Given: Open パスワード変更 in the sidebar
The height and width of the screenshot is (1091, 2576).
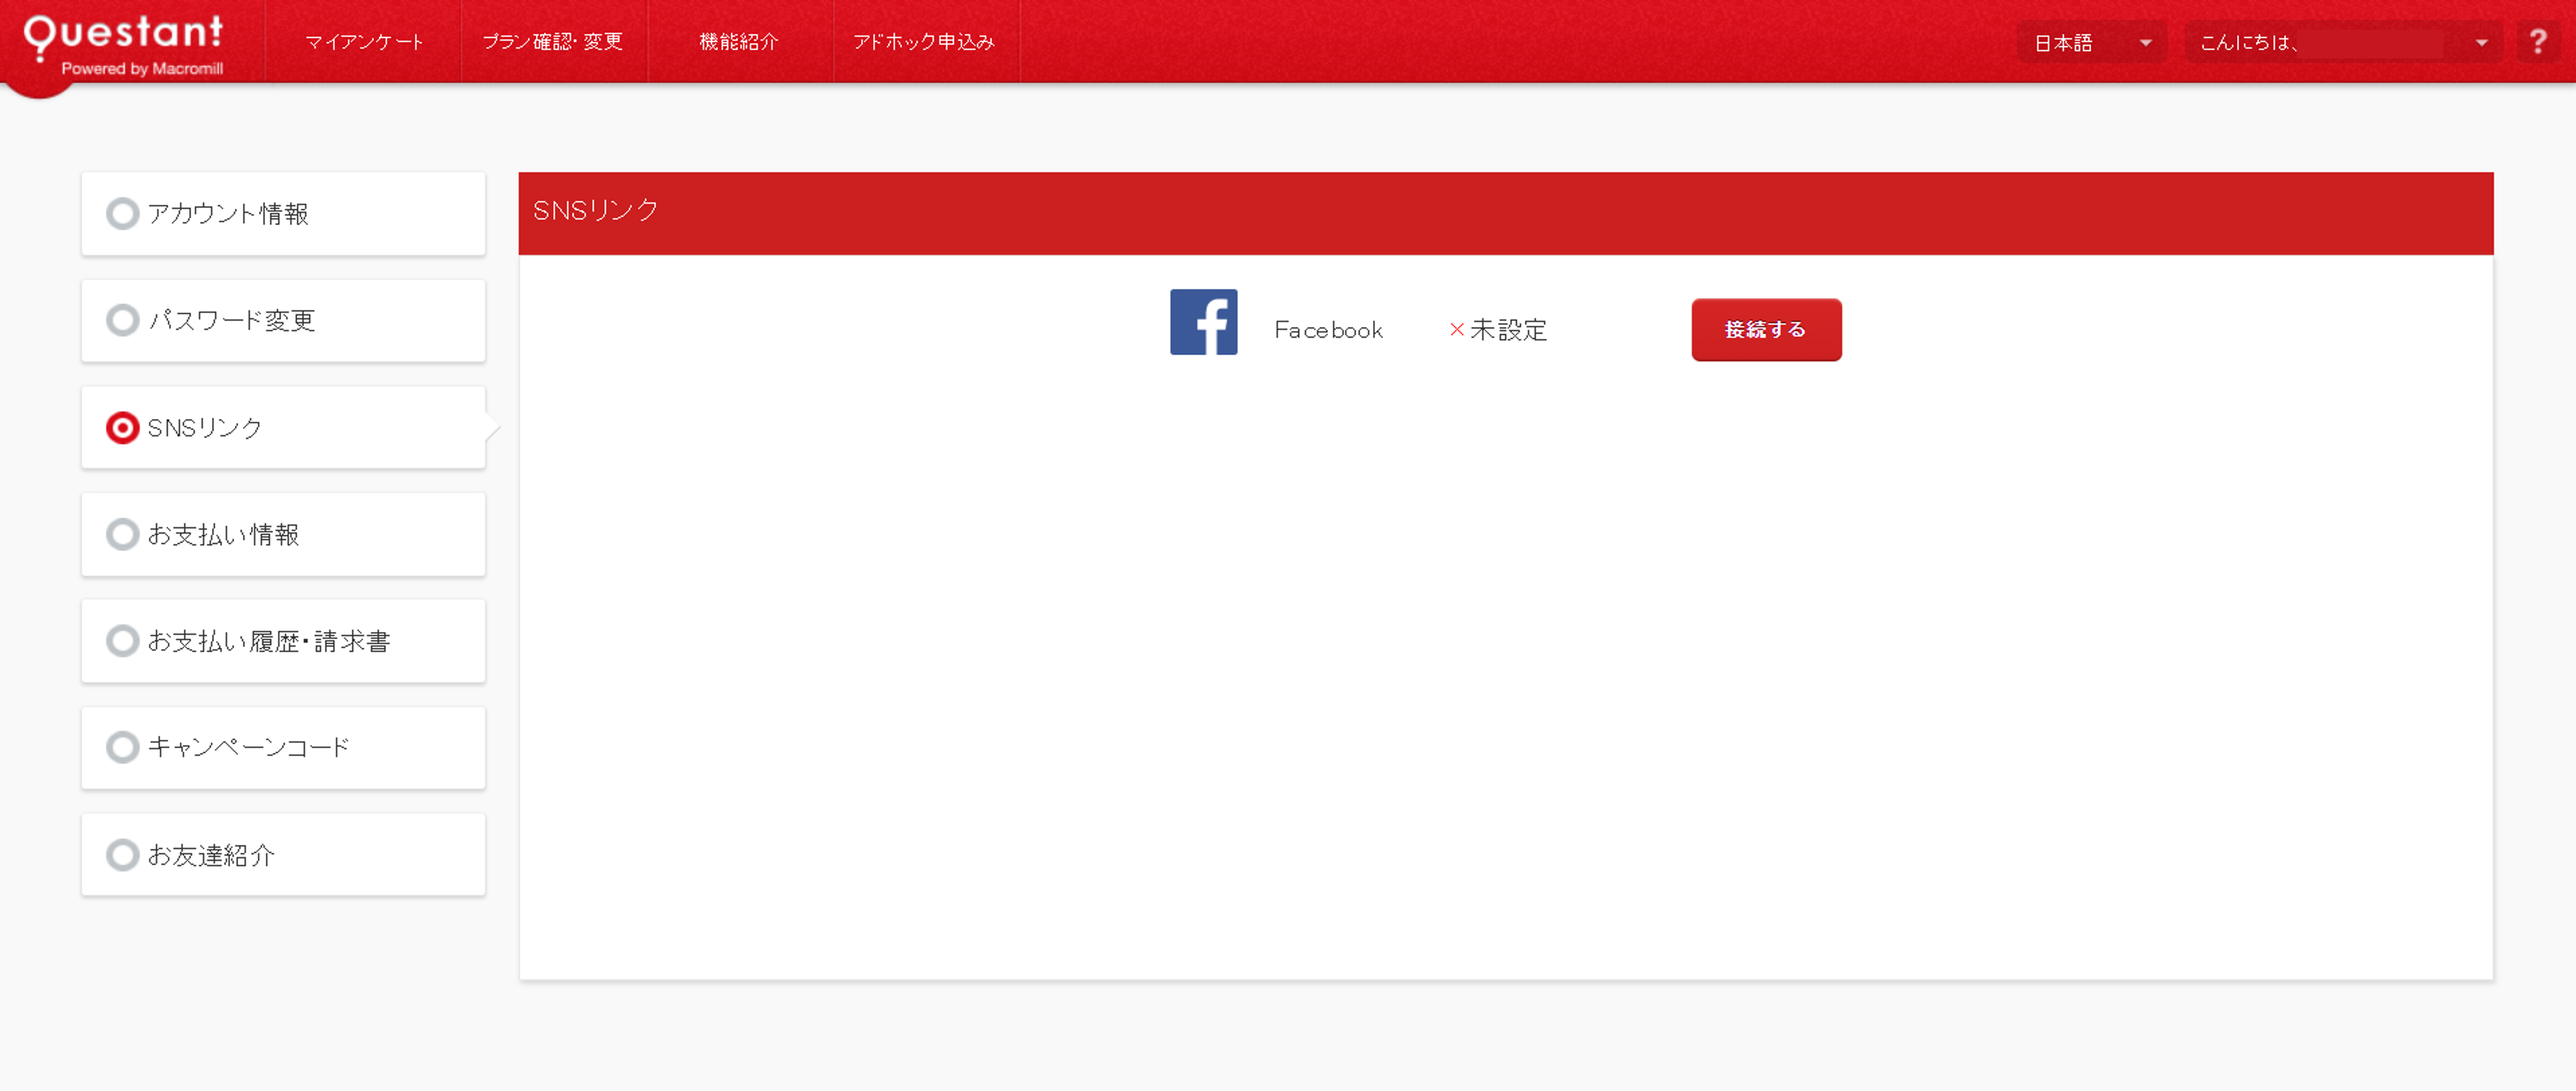Looking at the screenshot, I should (x=283, y=320).
